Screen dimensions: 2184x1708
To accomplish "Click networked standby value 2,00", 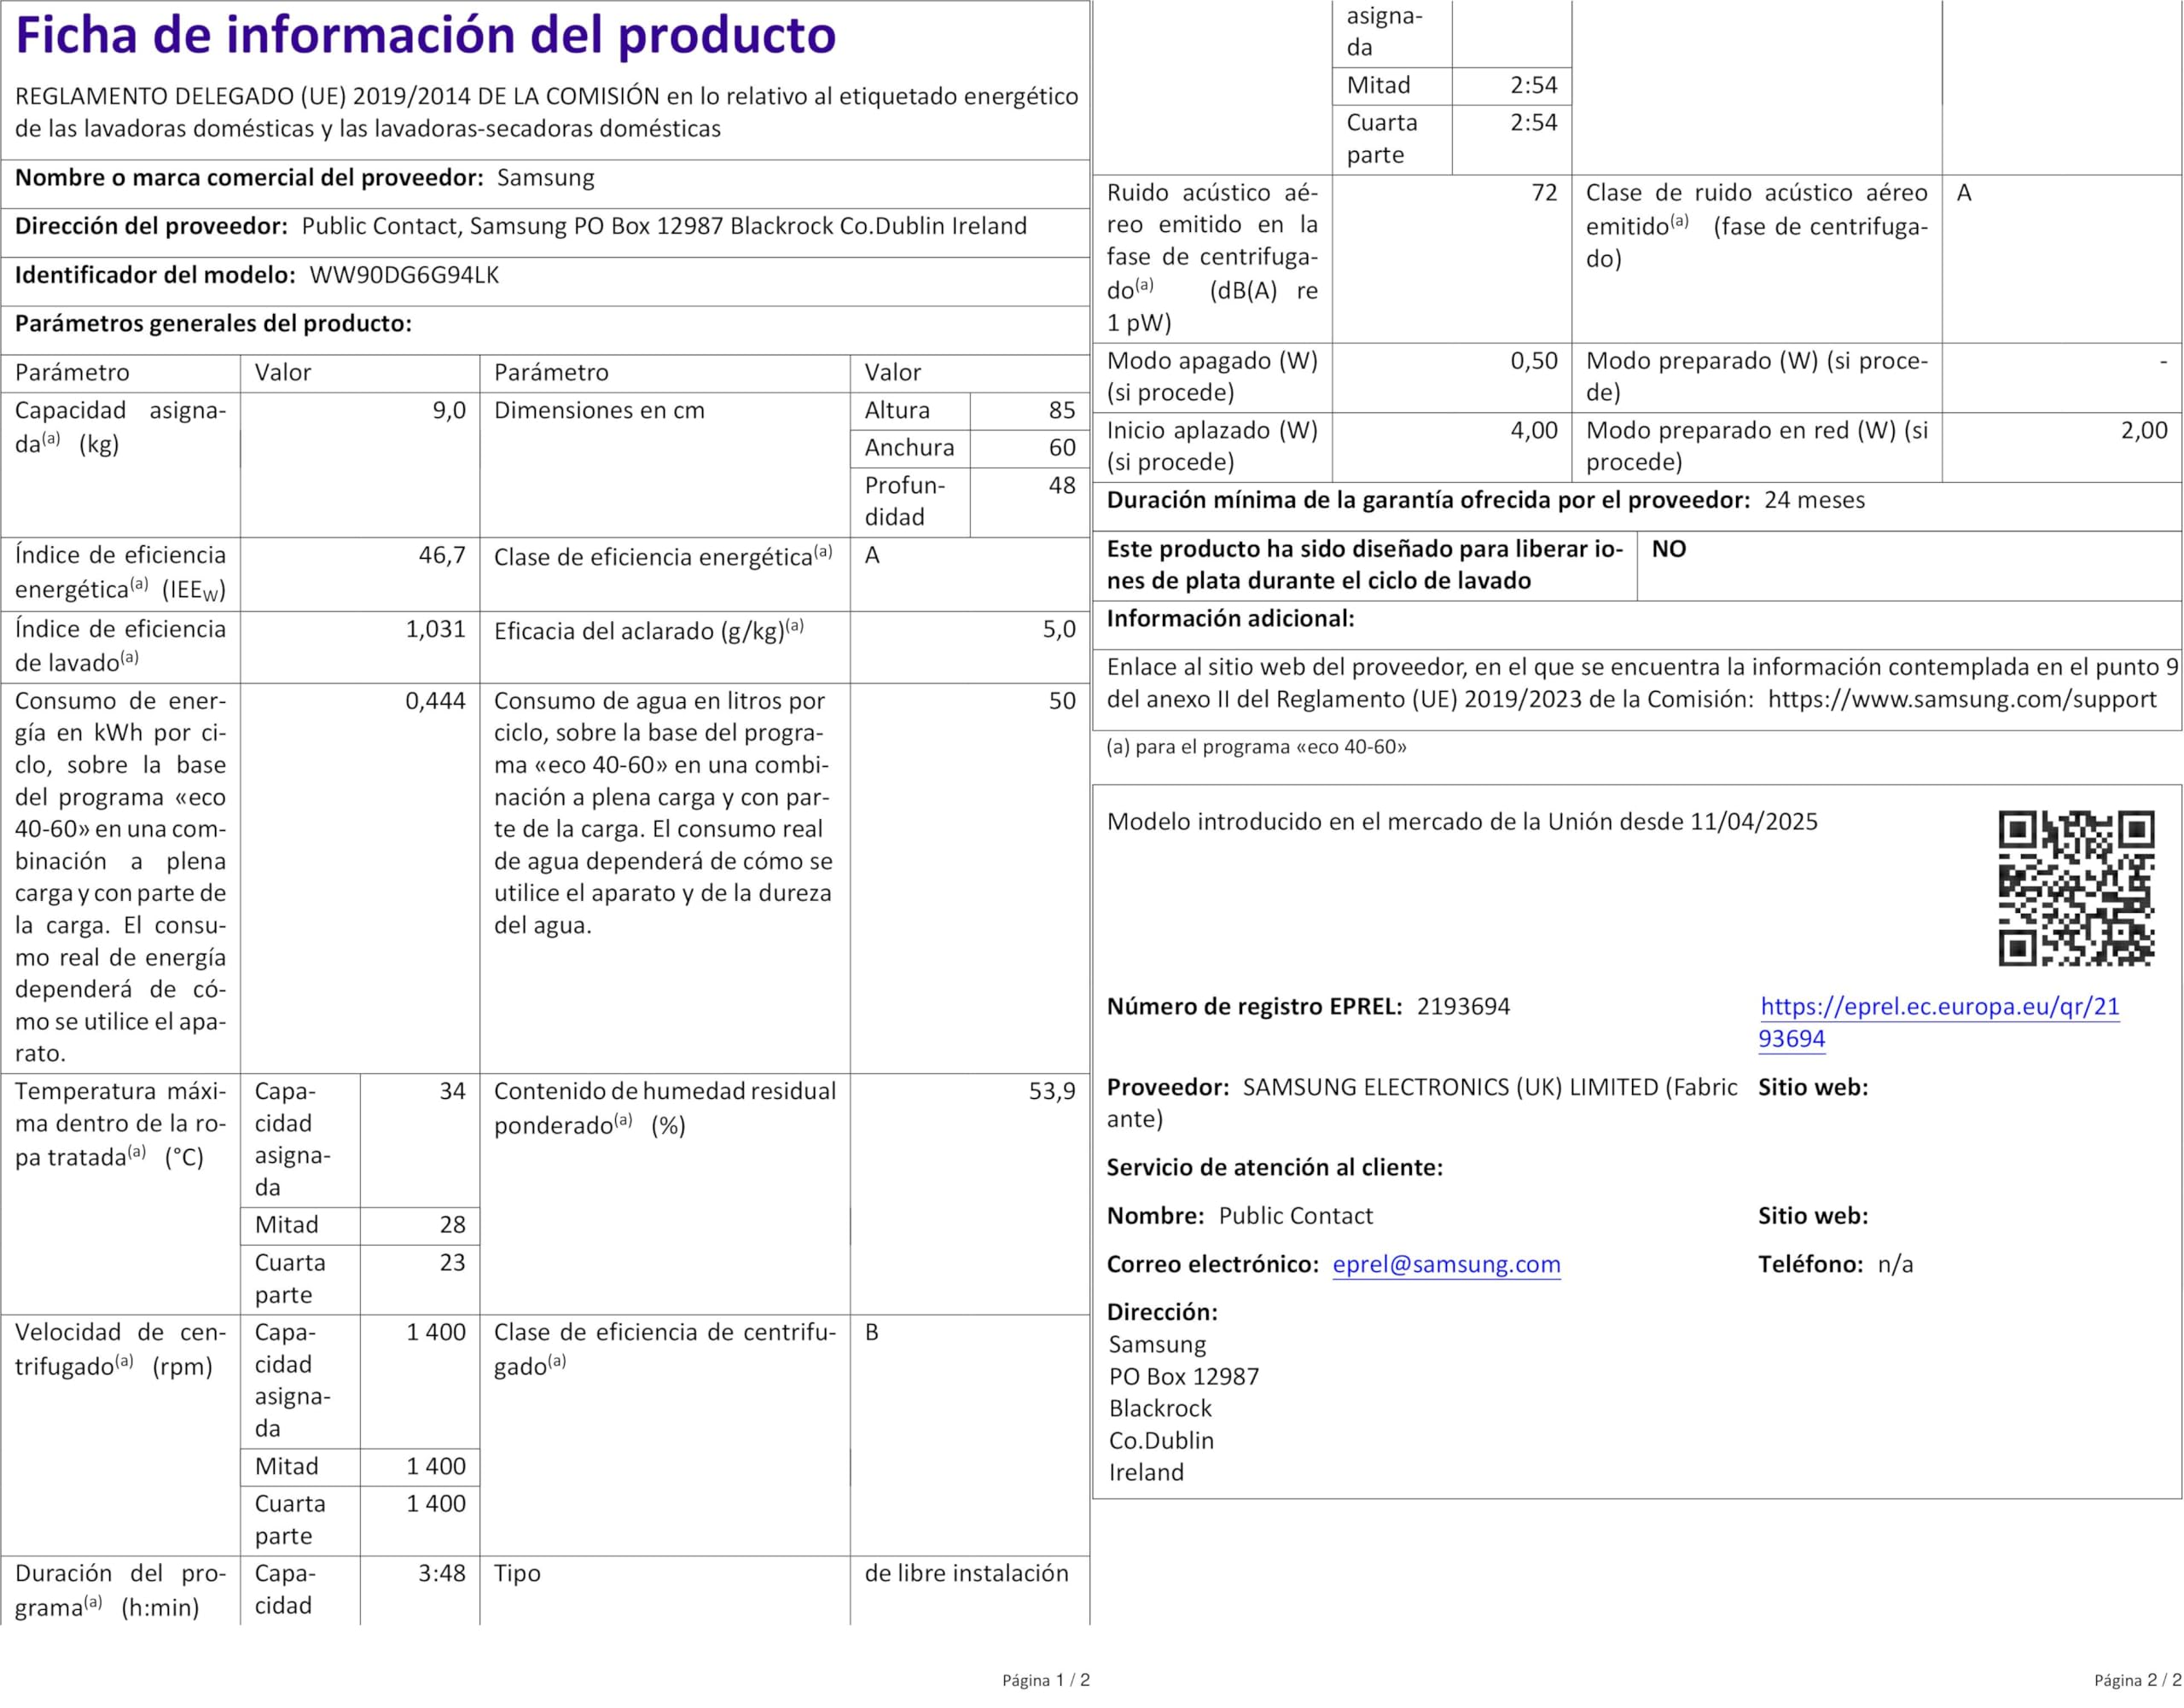I will coord(2144,430).
